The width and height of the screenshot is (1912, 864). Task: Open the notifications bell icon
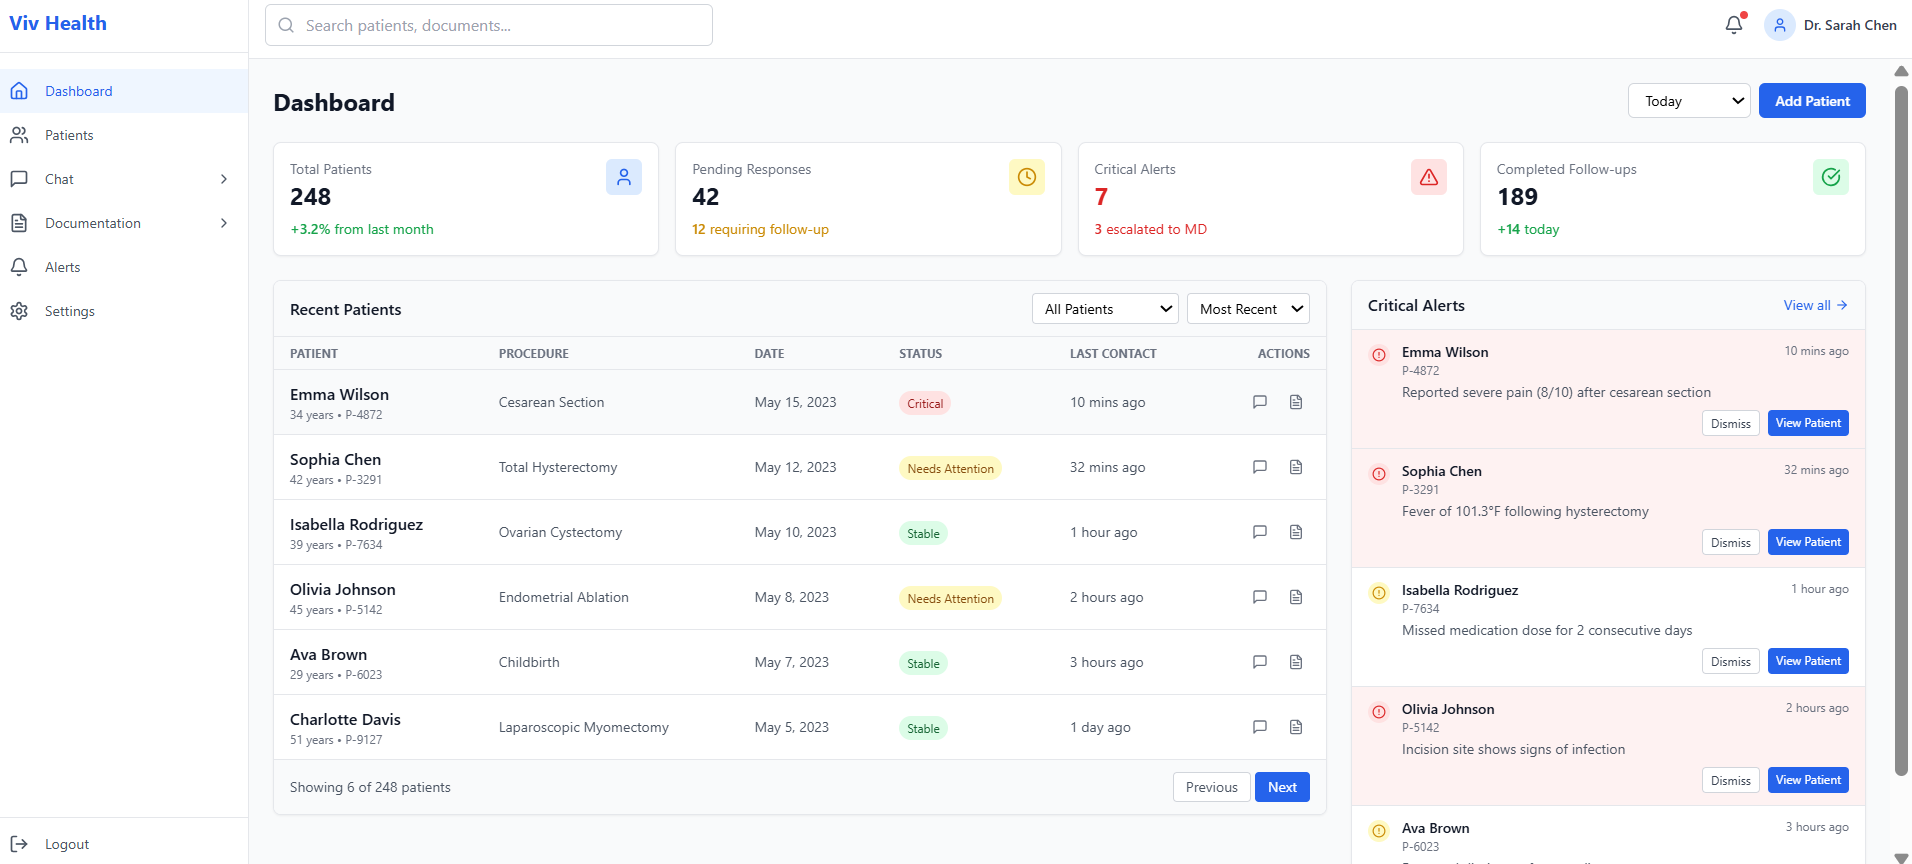[1734, 25]
